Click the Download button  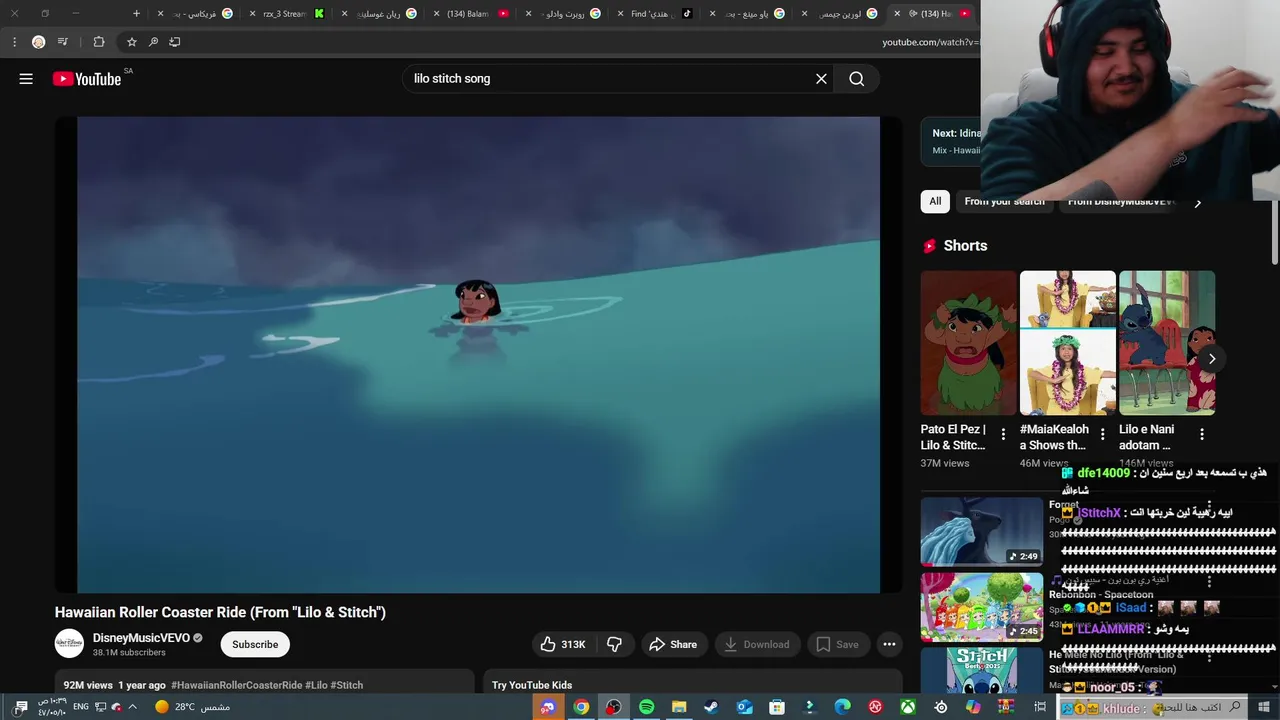756,645
